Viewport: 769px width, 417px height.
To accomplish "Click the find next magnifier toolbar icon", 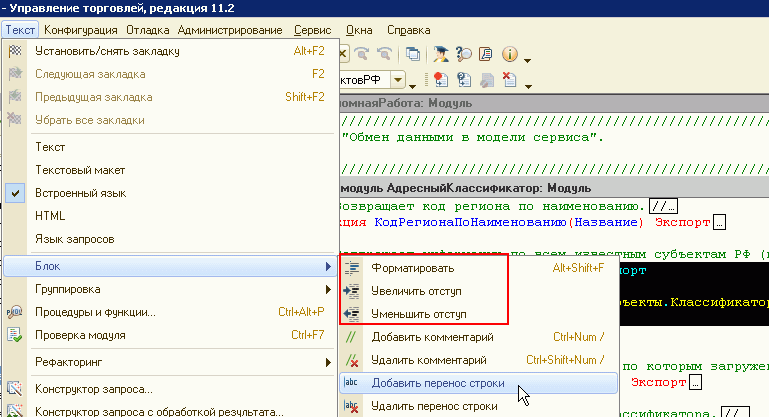I will 362,54.
